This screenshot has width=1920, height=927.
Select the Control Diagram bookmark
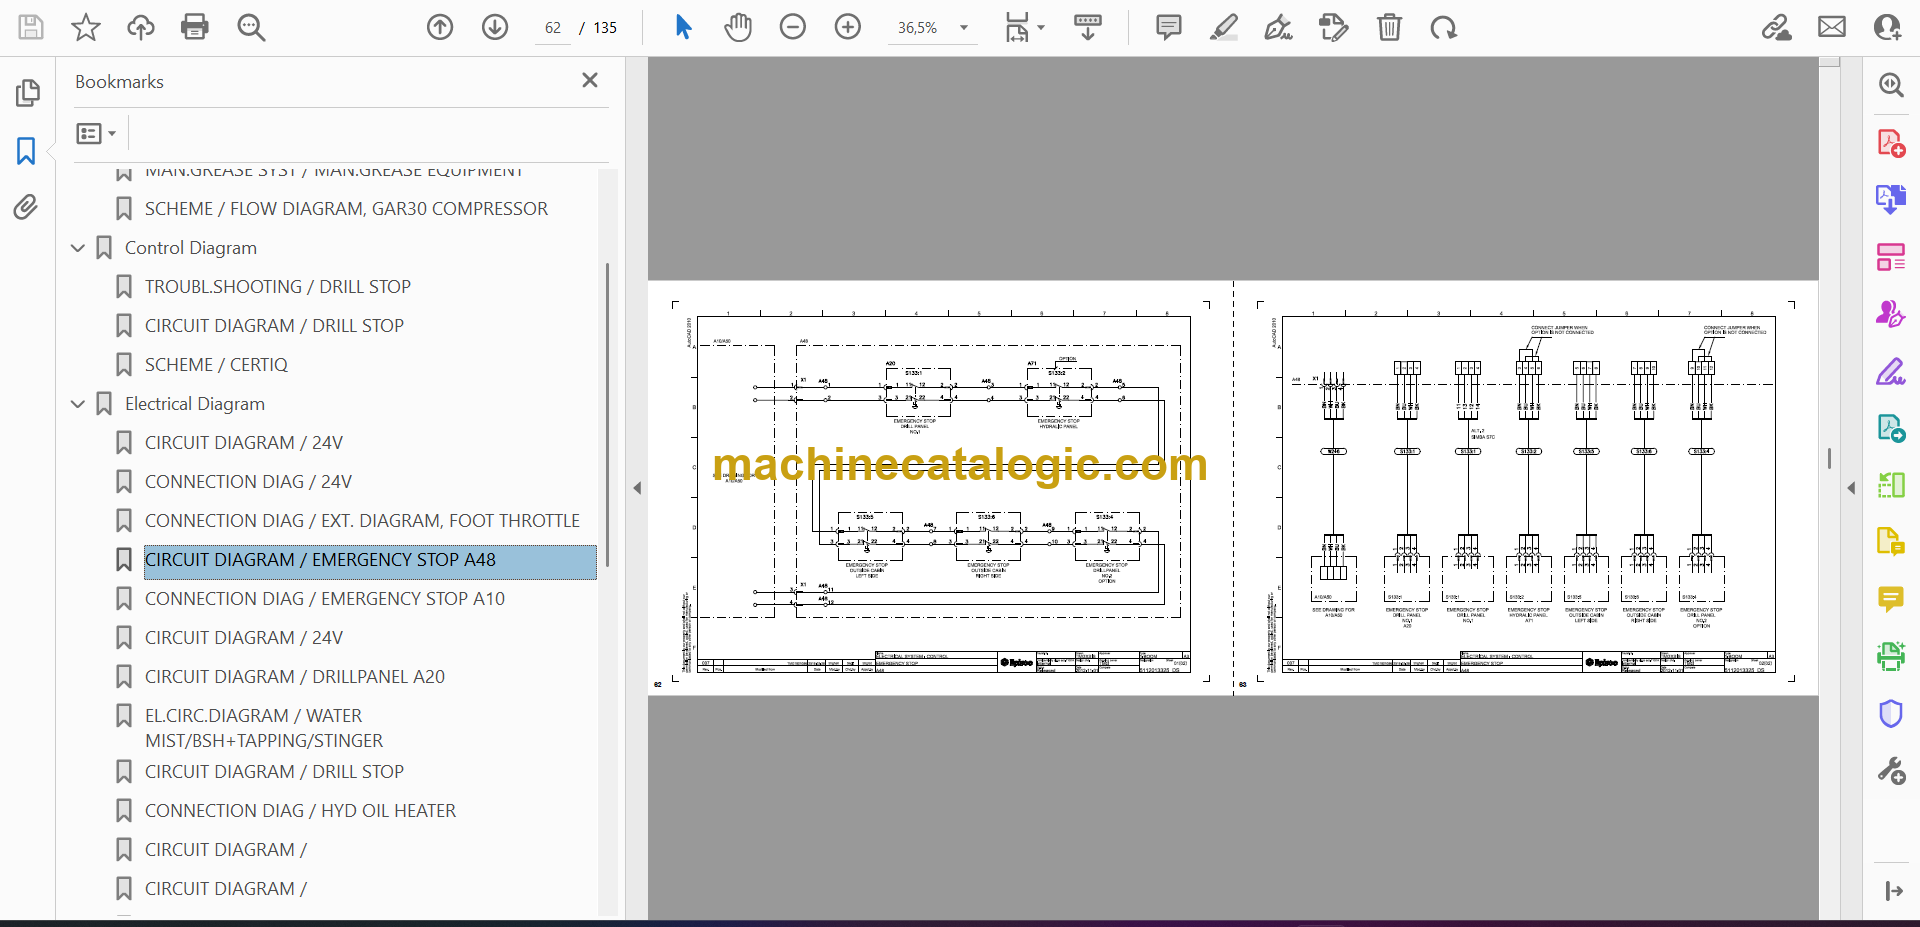pos(191,248)
